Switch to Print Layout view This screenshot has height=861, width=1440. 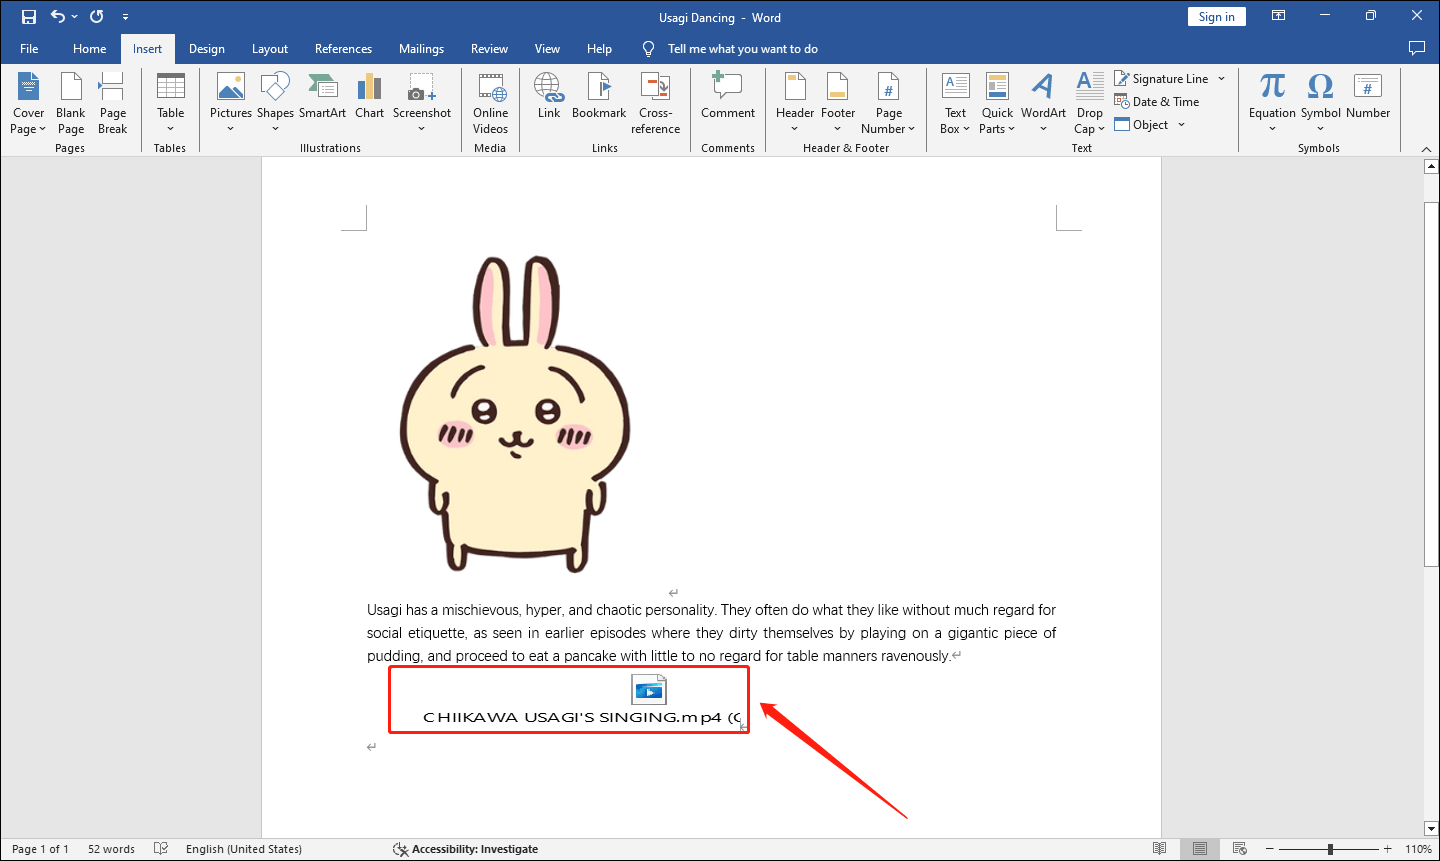point(1200,849)
